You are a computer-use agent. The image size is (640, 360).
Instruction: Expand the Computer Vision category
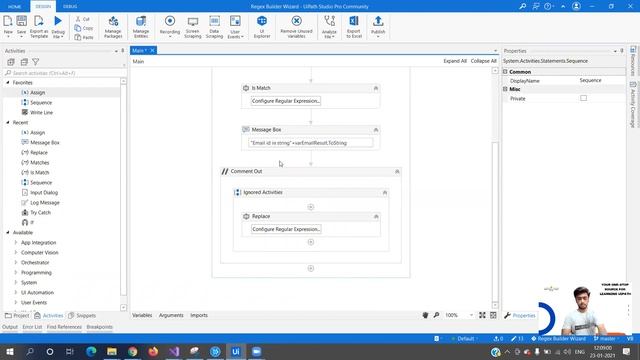16,252
